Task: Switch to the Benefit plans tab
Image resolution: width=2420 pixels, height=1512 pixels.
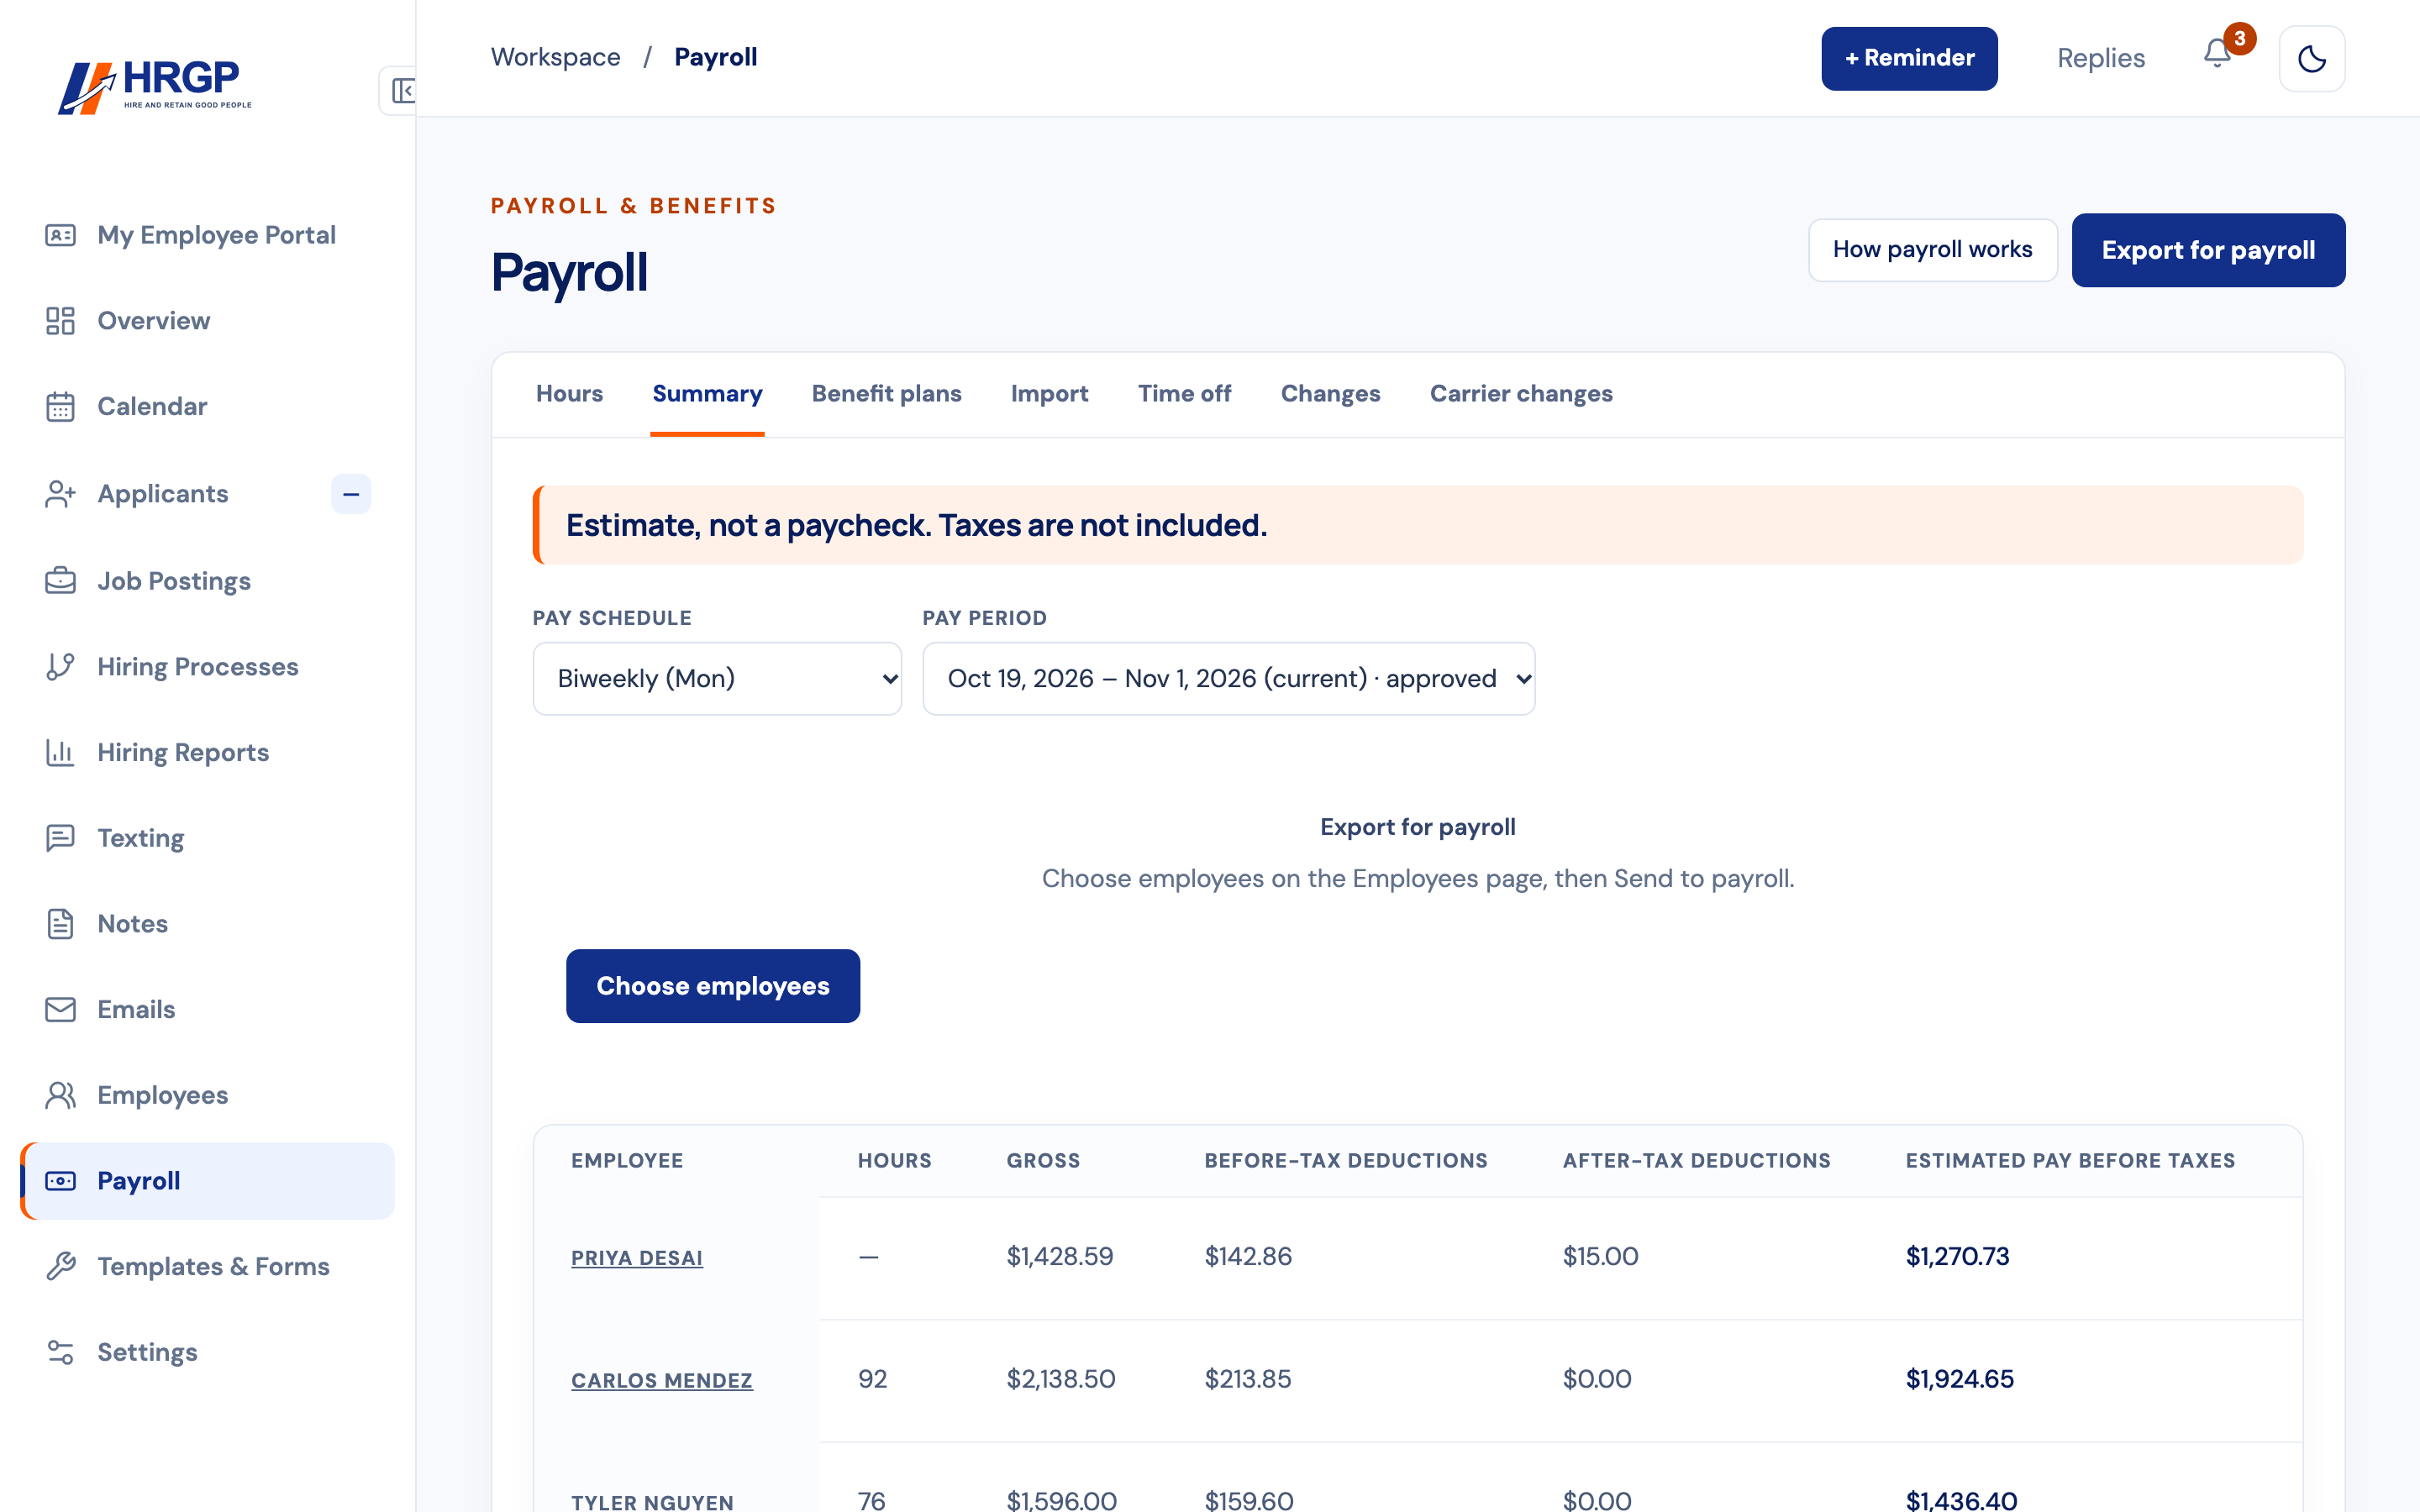Action: point(886,394)
